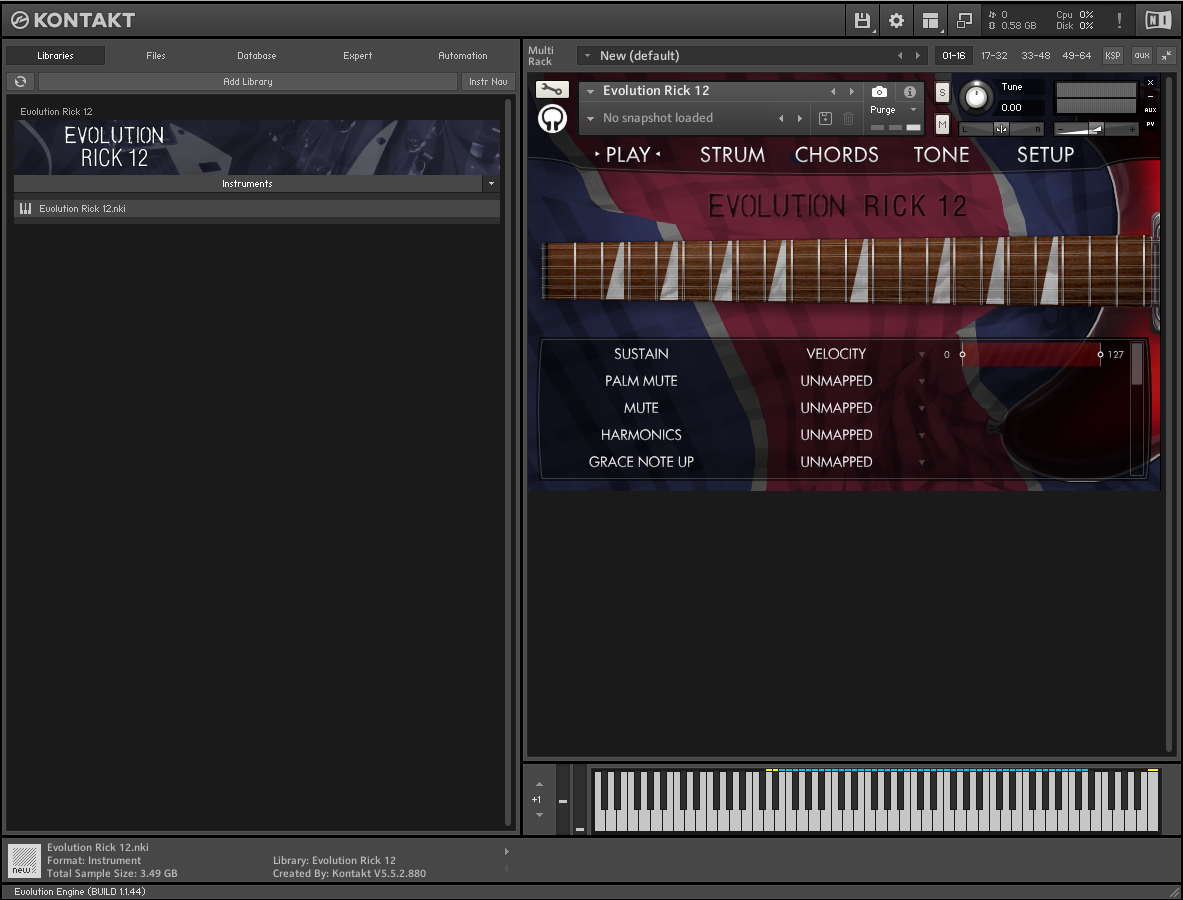Switch to the CHORDS page
Image resolution: width=1183 pixels, height=900 pixels.
point(836,155)
